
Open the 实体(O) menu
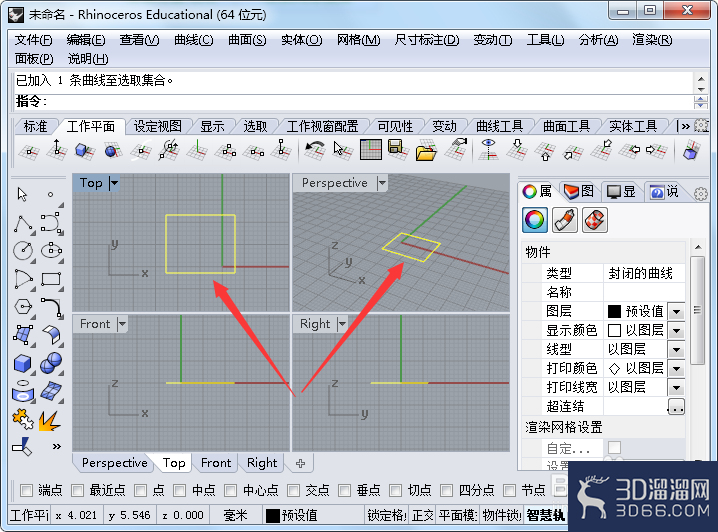tap(302, 40)
